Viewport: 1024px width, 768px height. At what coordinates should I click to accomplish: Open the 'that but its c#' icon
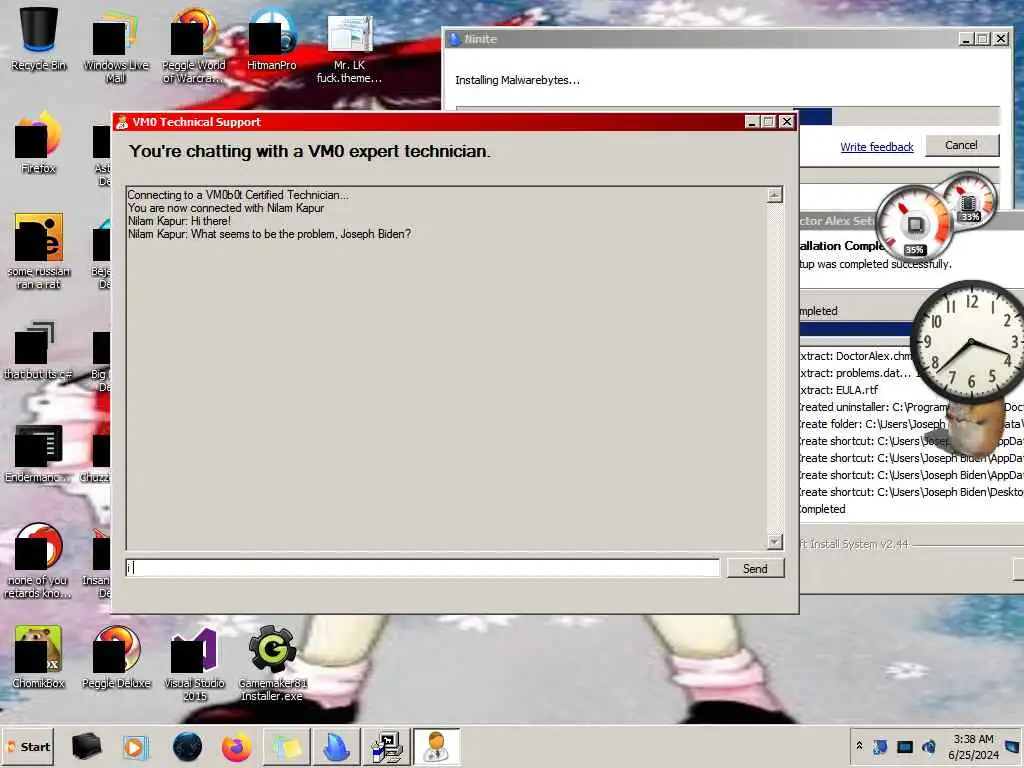38,351
